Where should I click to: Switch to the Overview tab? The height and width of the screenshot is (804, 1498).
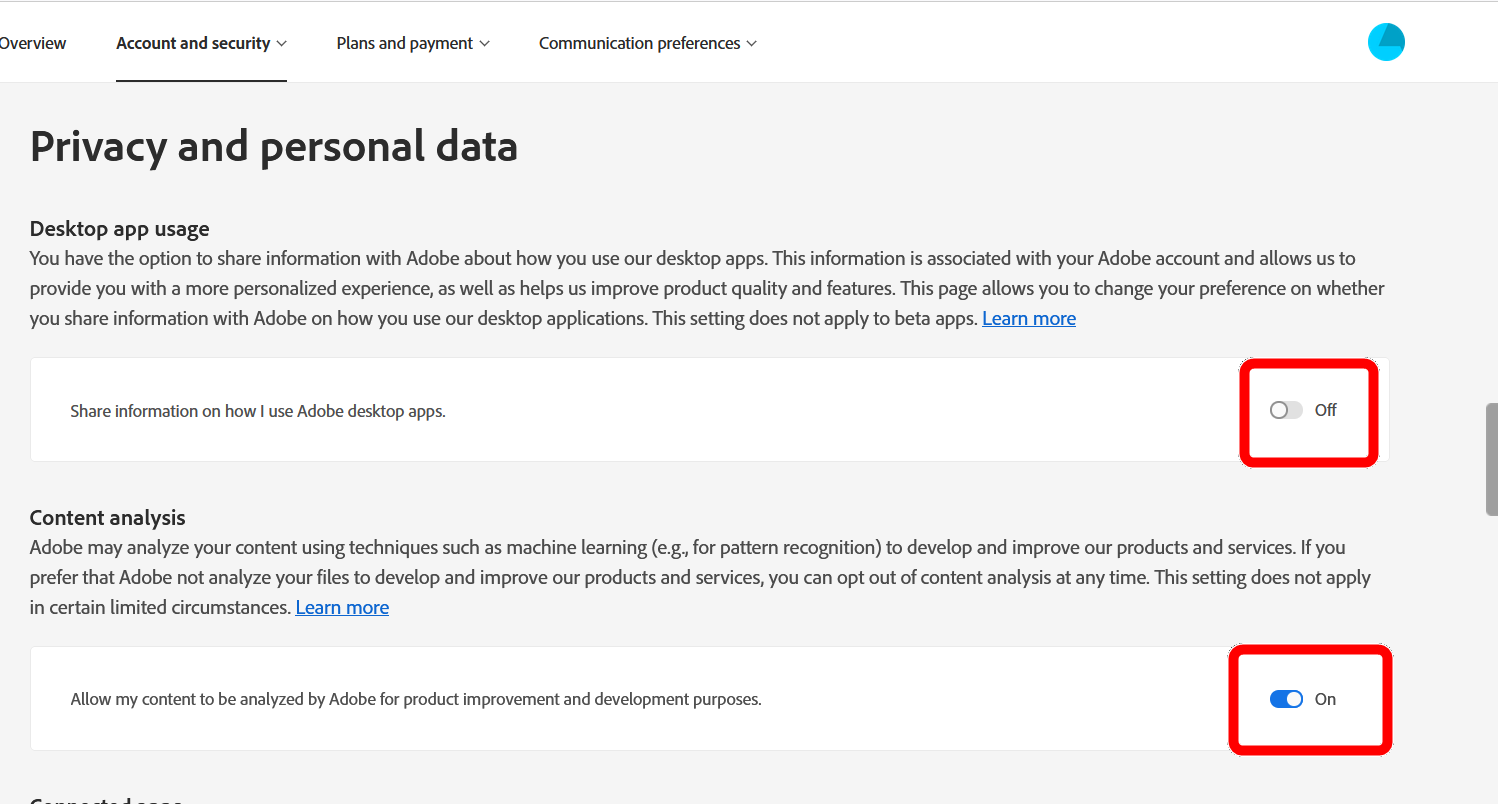coord(32,42)
